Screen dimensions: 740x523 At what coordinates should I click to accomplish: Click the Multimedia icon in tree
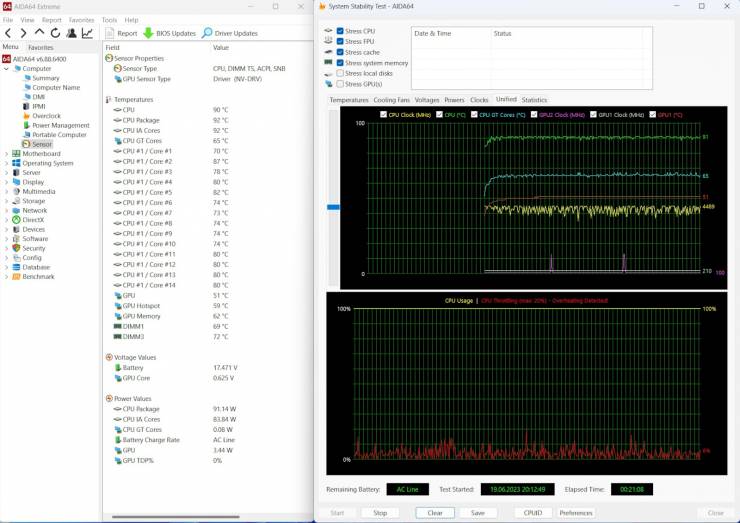coord(17,191)
